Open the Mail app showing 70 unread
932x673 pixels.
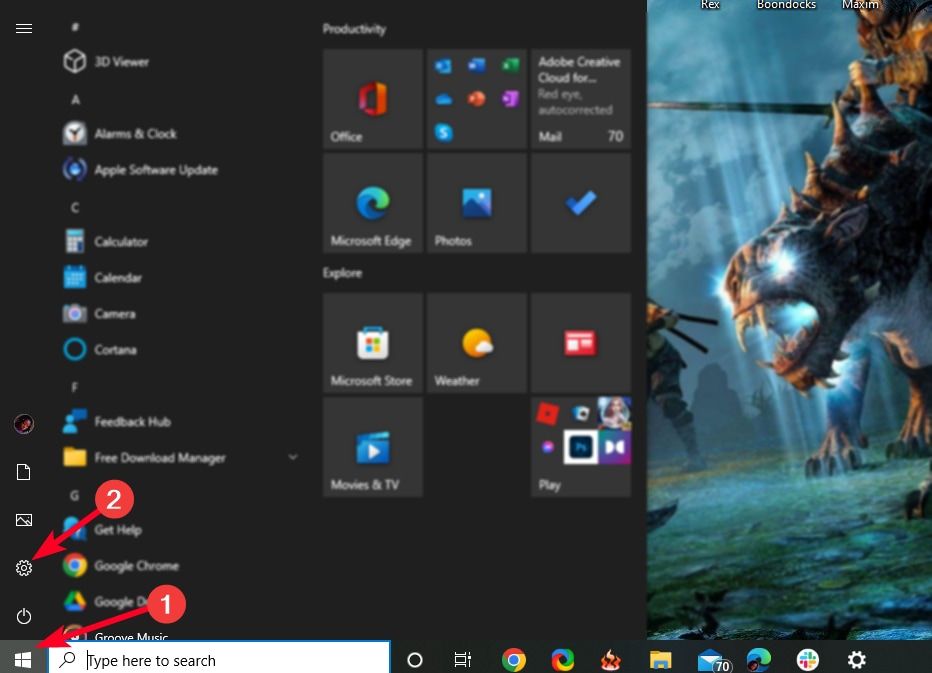pyautogui.click(x=581, y=98)
